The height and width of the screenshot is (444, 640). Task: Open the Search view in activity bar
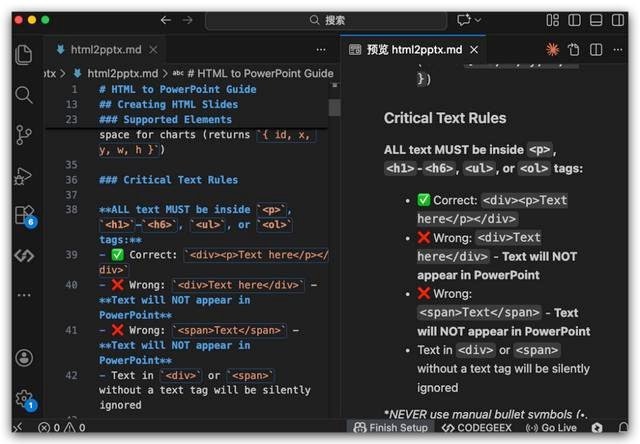pos(24,95)
